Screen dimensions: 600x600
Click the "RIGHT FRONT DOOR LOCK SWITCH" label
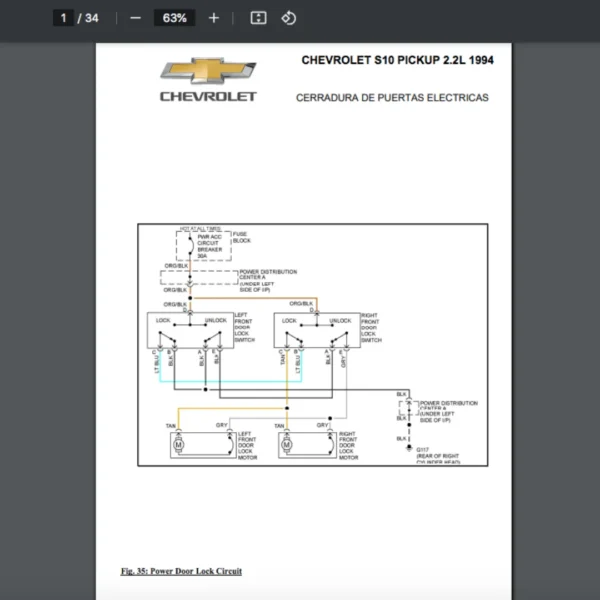pyautogui.click(x=371, y=328)
